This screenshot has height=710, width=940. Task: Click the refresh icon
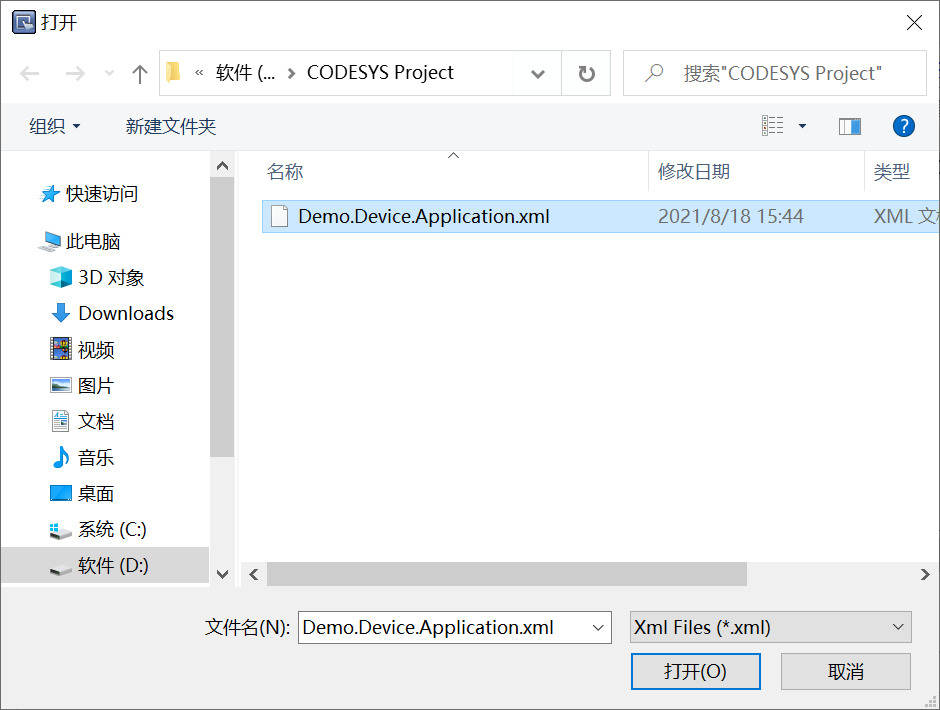click(585, 72)
